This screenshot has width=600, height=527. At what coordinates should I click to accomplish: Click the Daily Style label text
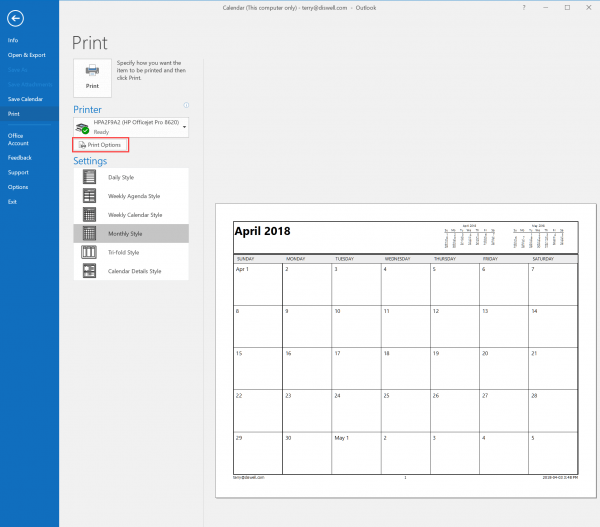[121, 177]
